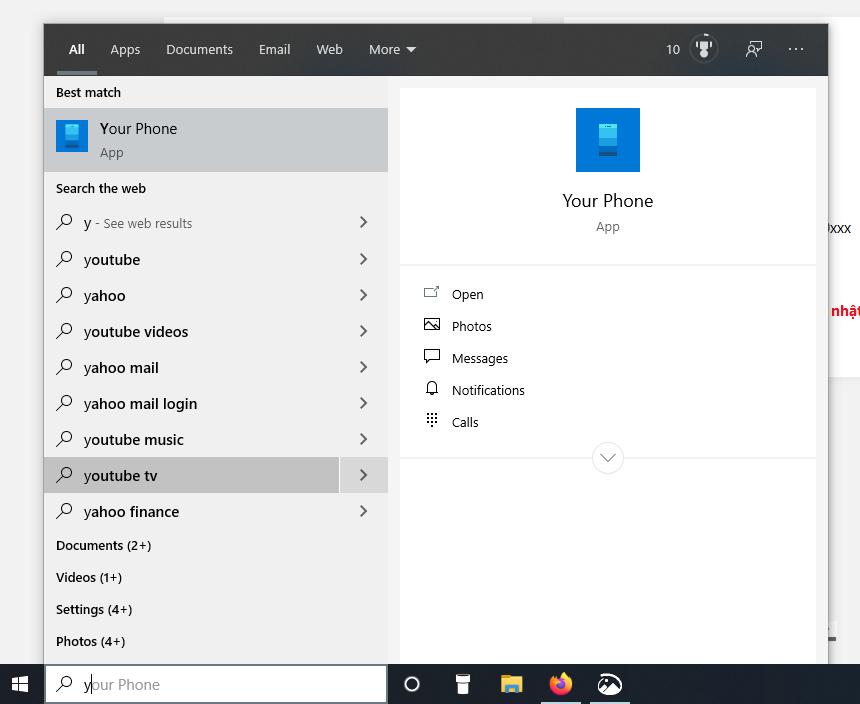This screenshot has height=704, width=860.
Task: Click the Cortana circle icon on taskbar
Action: point(412,684)
